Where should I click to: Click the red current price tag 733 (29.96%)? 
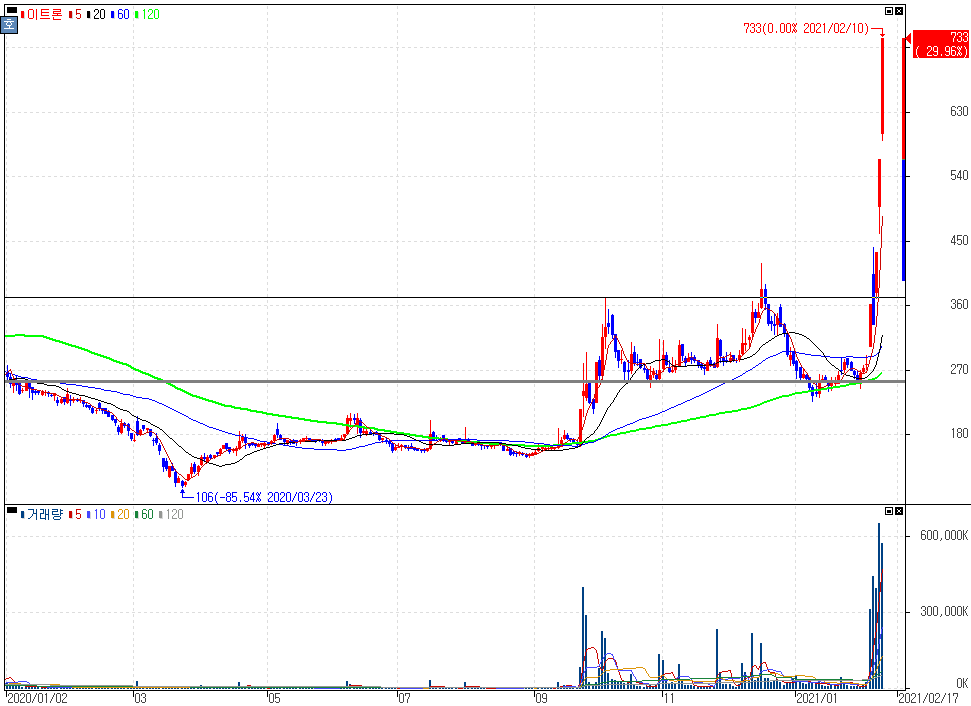941,44
